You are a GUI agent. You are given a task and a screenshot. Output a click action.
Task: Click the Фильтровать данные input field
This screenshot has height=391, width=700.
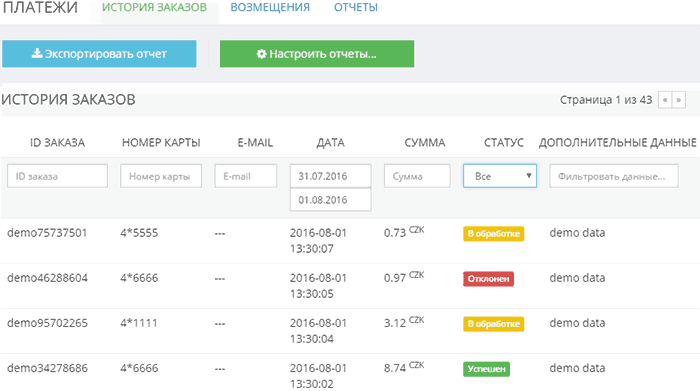(614, 176)
